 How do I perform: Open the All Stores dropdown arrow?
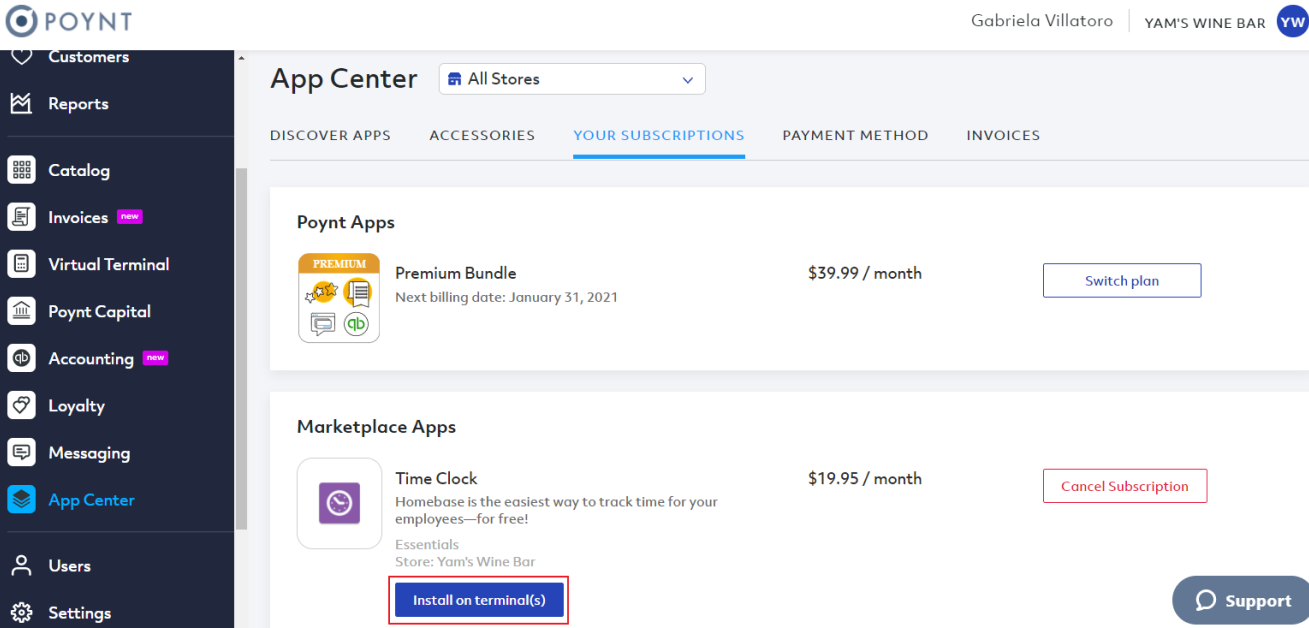click(x=687, y=79)
